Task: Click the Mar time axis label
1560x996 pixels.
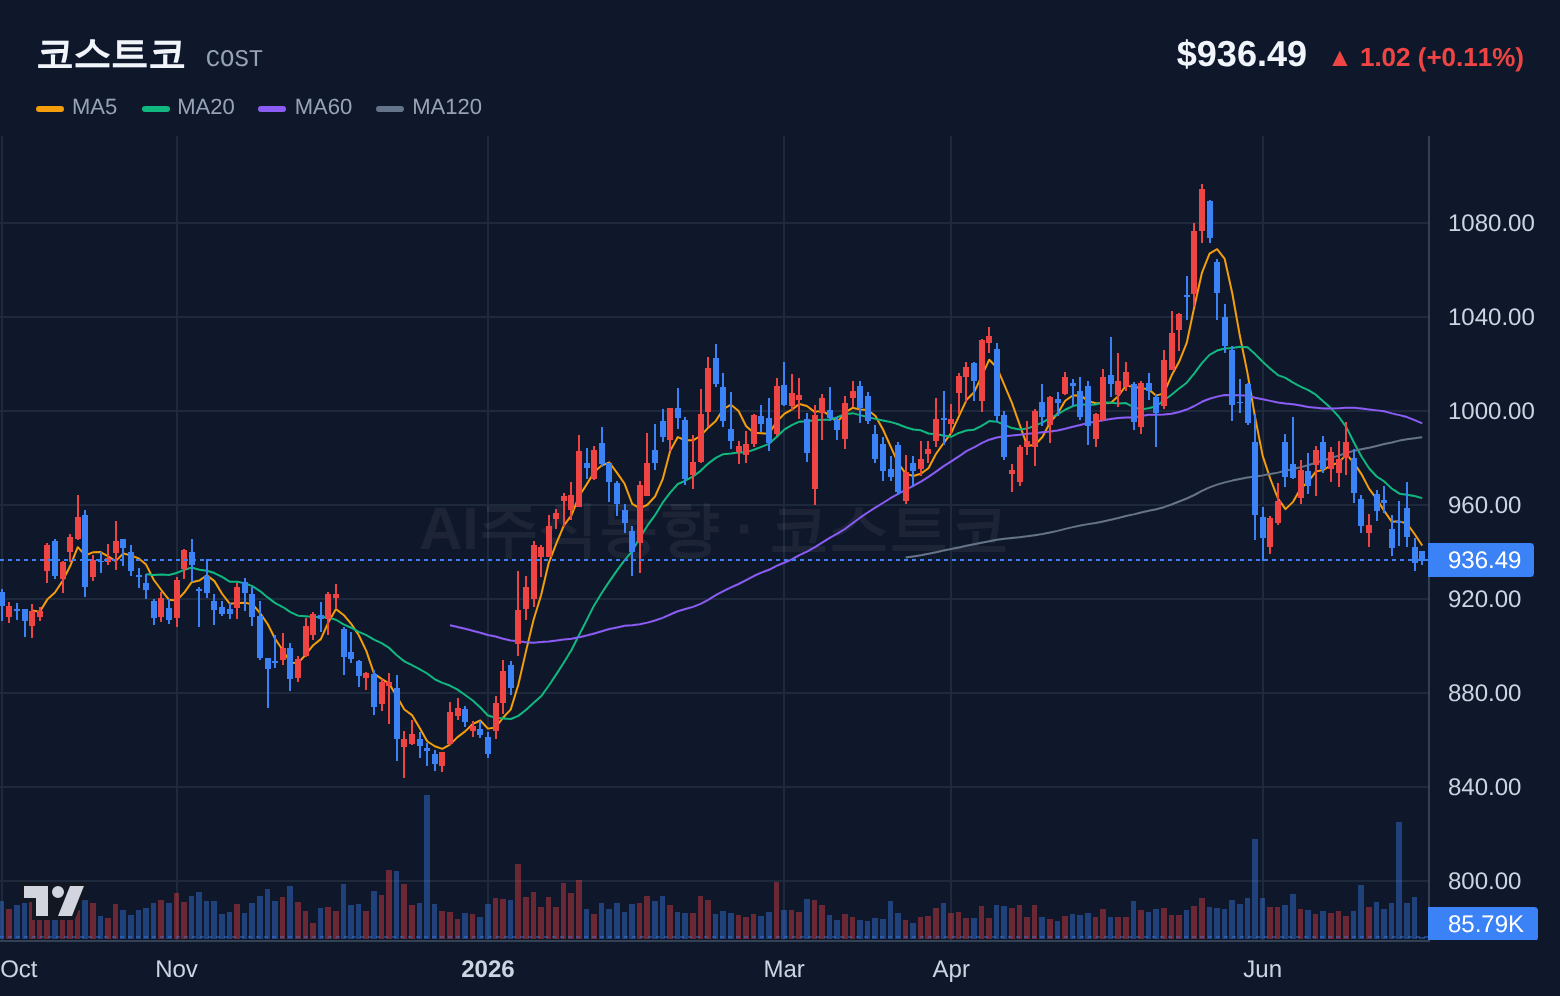Action: 784,969
